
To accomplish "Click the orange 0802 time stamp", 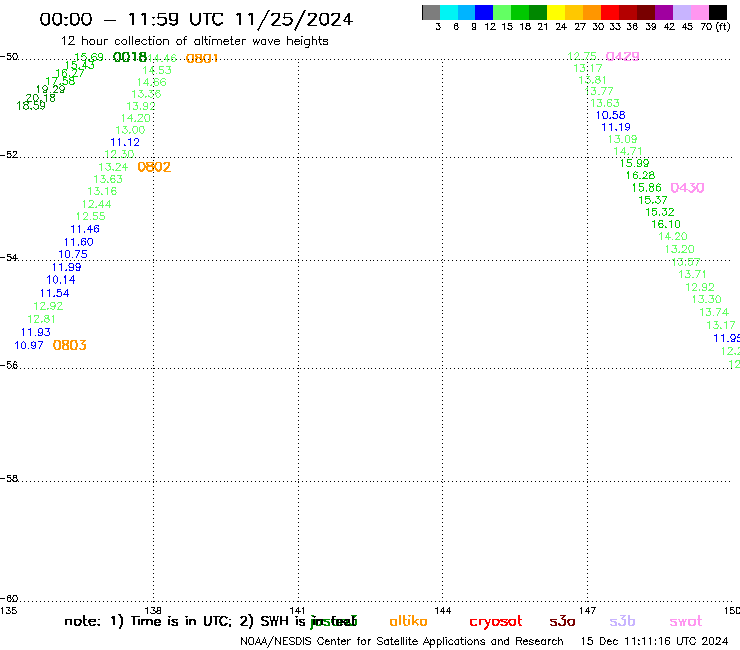I will 154,167.
